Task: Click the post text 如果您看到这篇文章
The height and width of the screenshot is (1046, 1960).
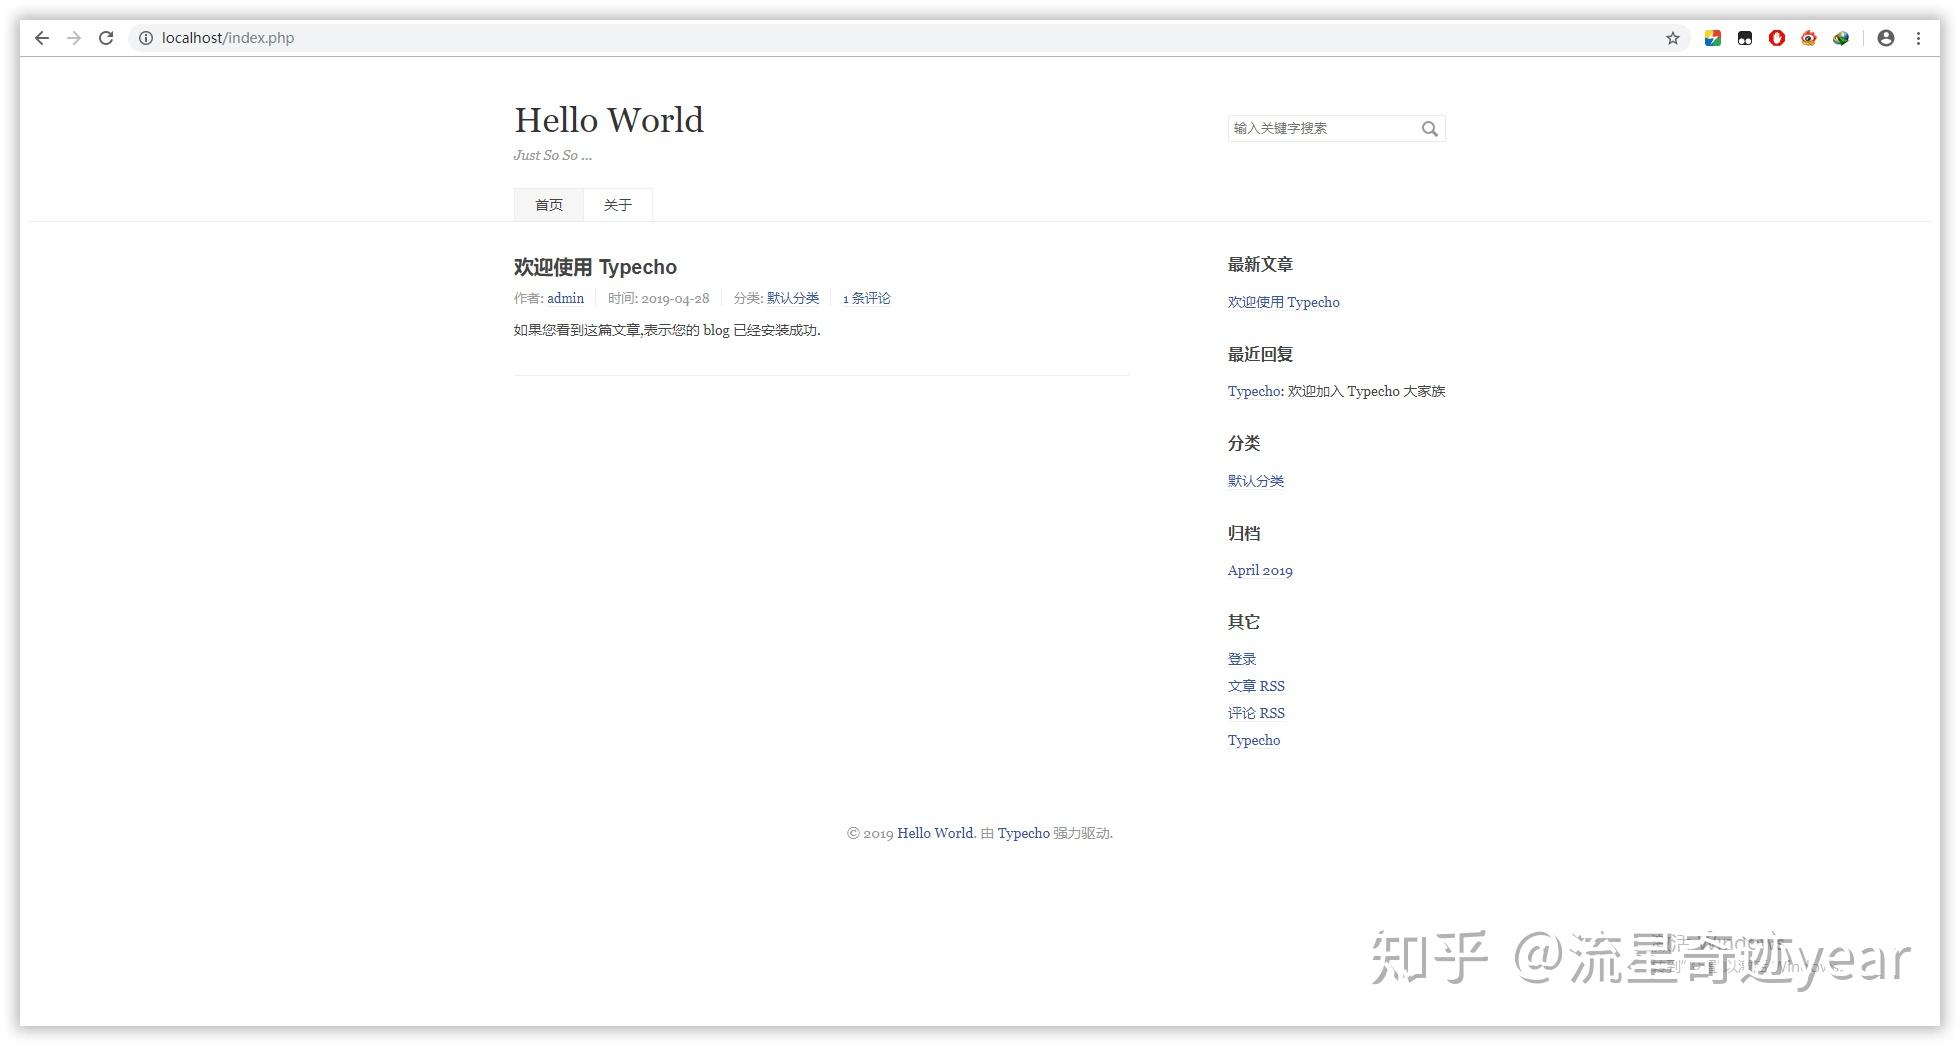Action: coord(577,330)
